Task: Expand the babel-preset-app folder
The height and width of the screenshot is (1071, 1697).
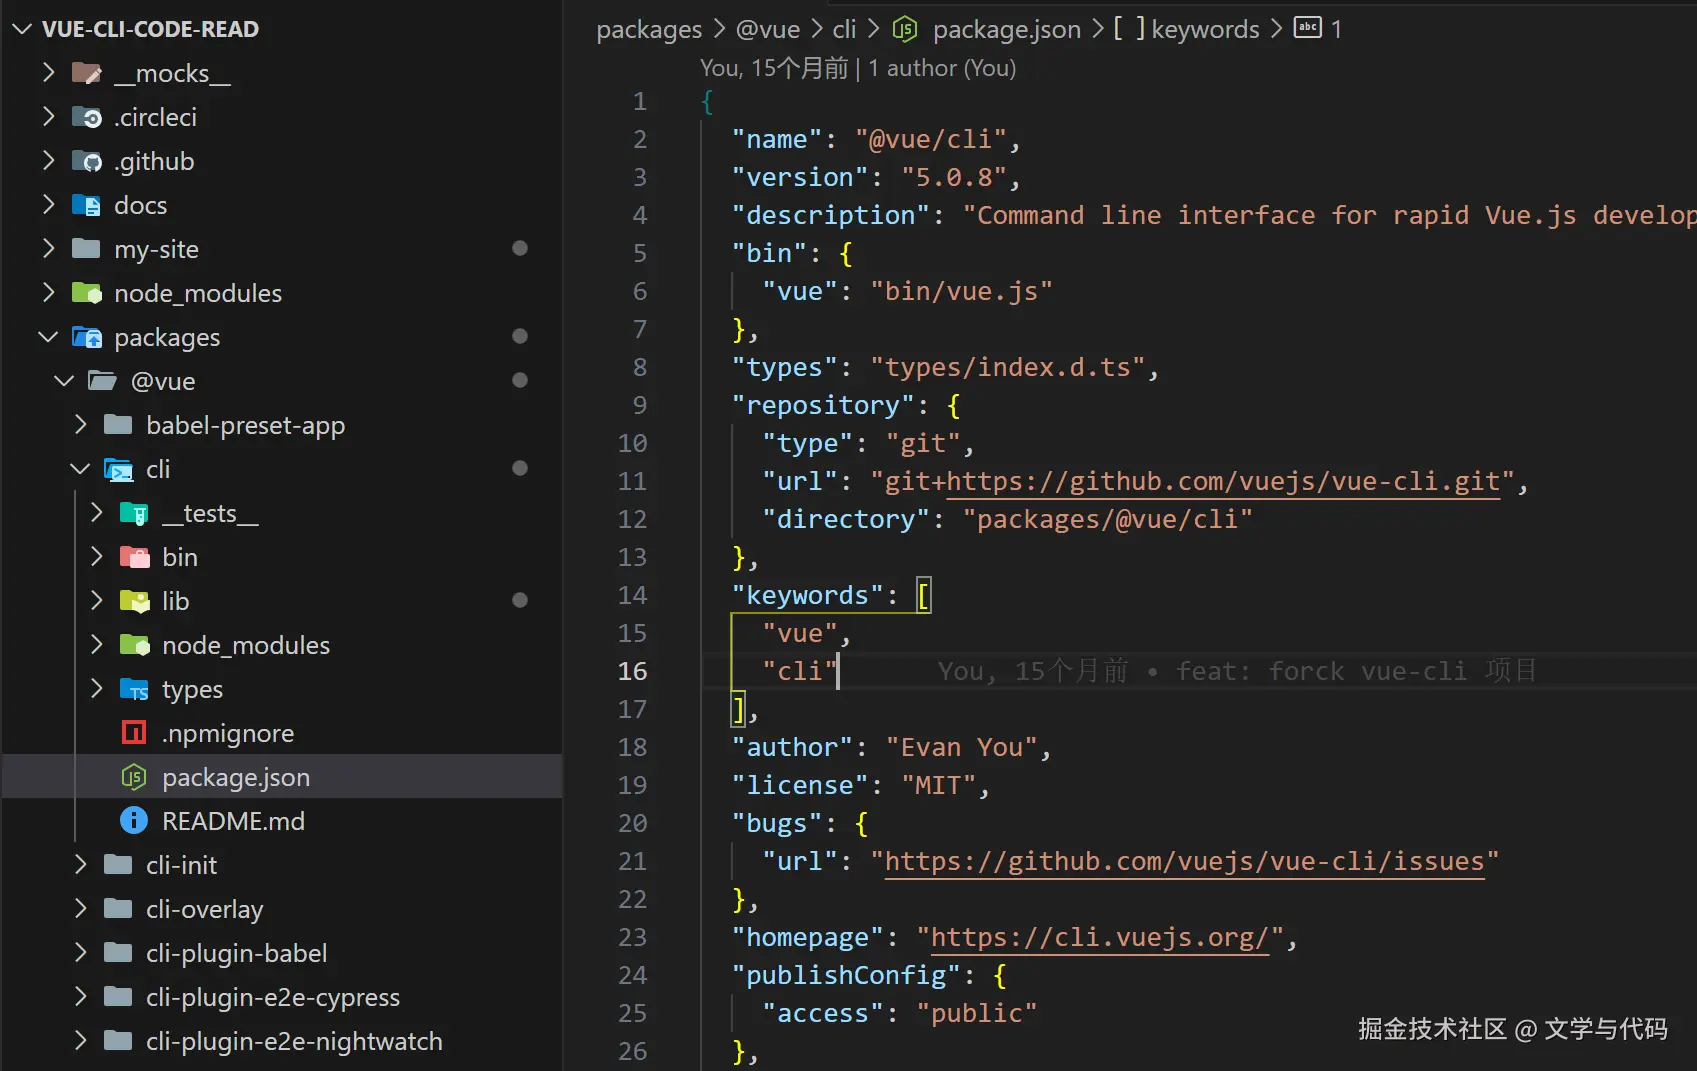Action: coord(80,425)
